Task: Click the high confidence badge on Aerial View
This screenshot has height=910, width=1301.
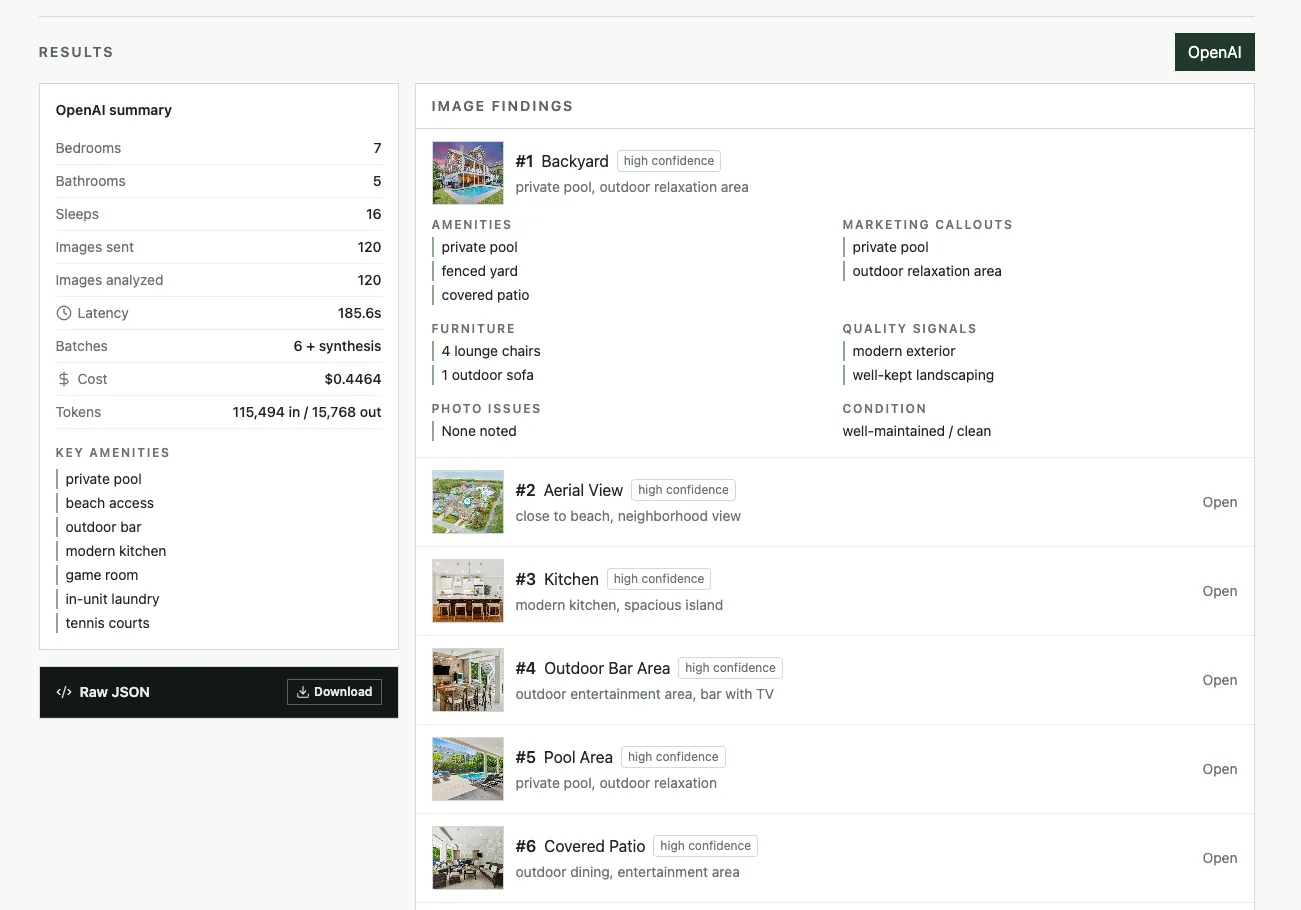Action: tap(683, 490)
